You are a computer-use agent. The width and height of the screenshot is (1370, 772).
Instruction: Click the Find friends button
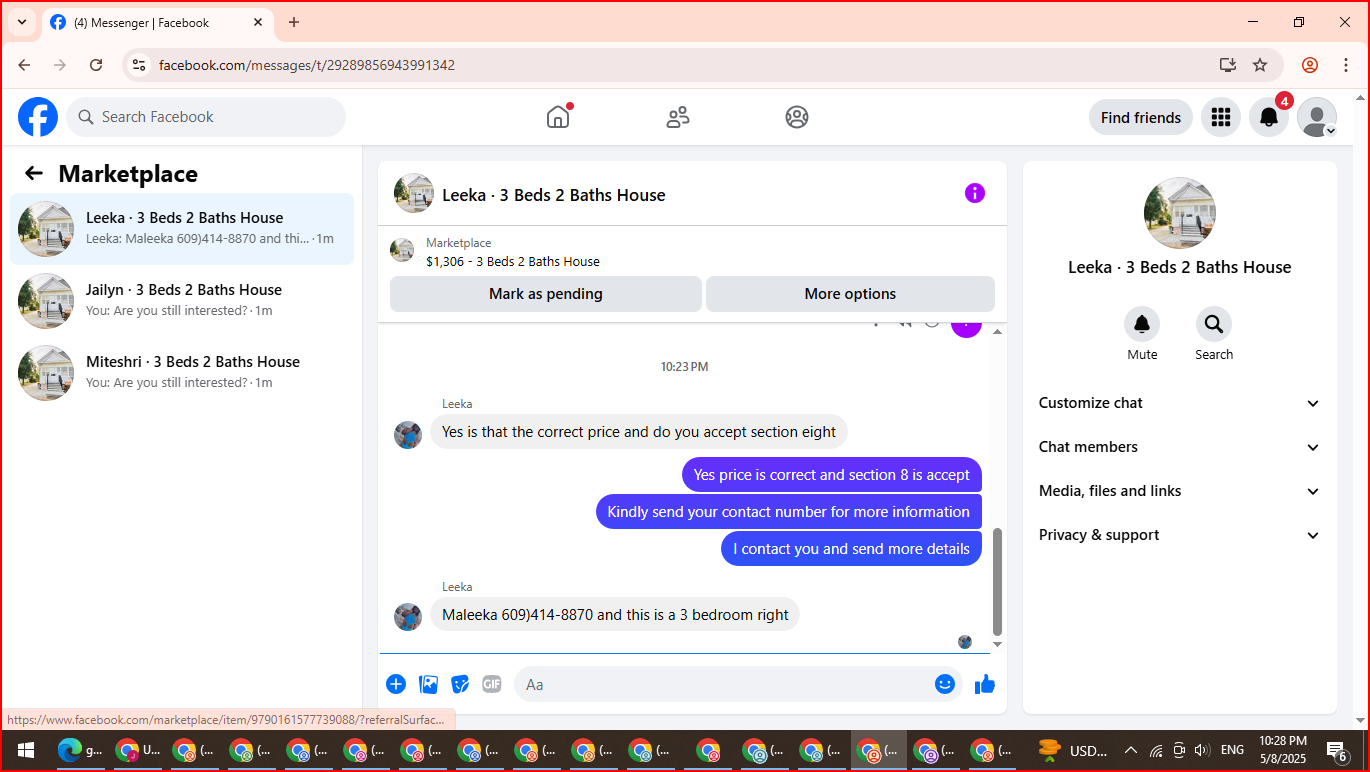[1141, 117]
